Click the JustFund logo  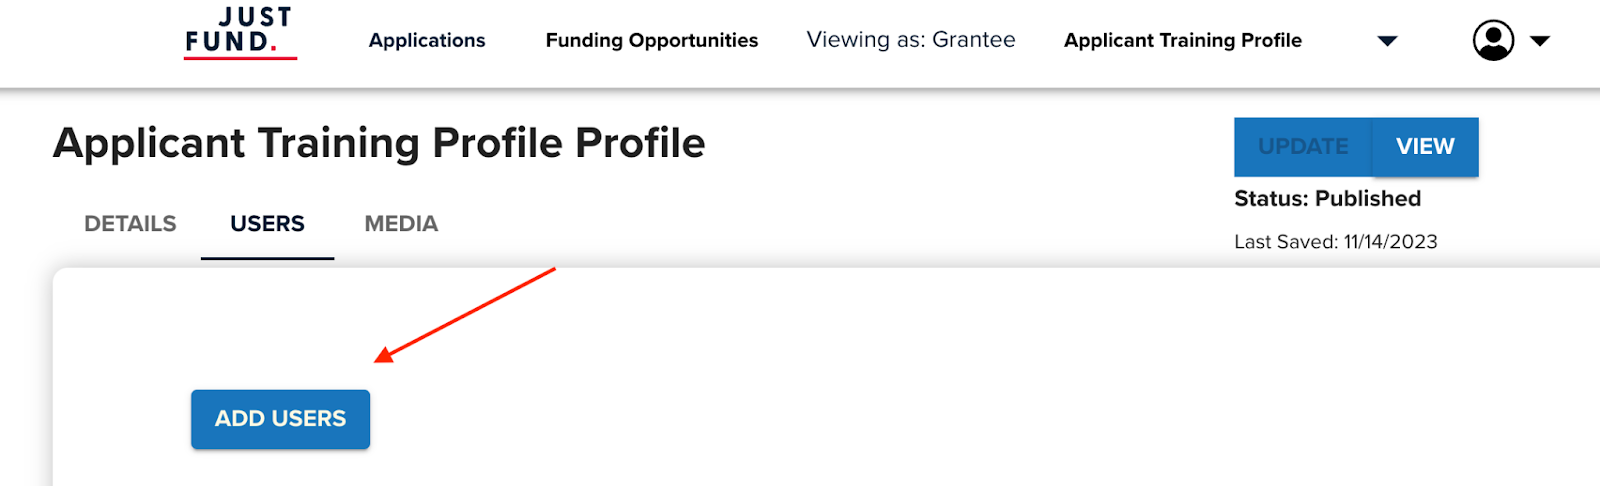click(x=240, y=33)
